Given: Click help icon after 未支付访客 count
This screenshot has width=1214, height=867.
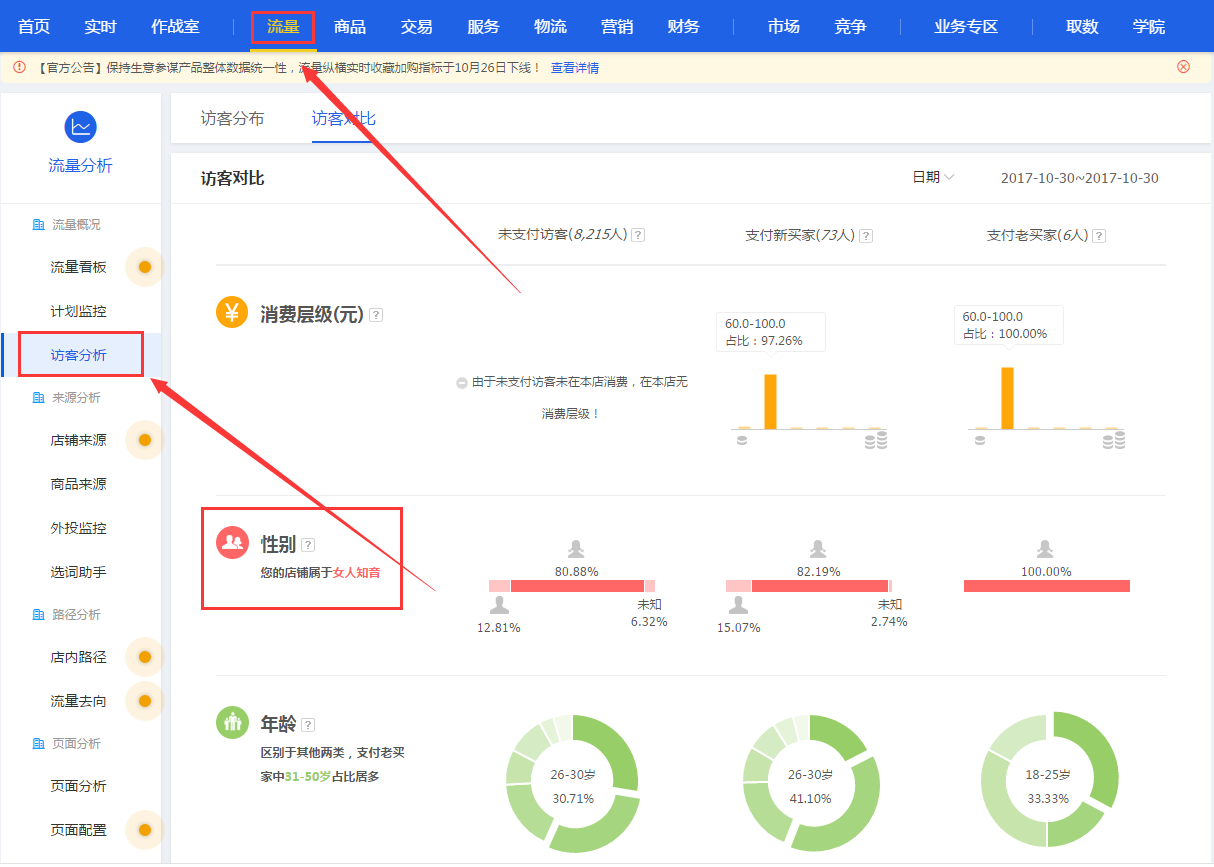Looking at the screenshot, I should (638, 236).
